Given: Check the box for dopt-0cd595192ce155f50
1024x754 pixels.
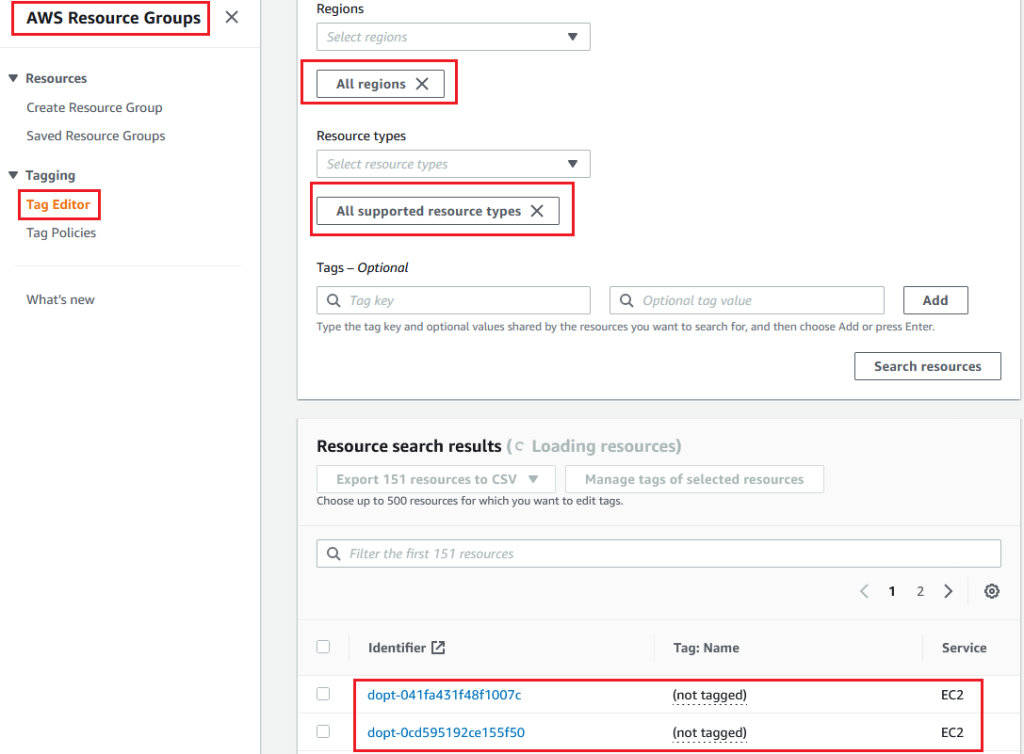Looking at the screenshot, I should pyautogui.click(x=323, y=733).
